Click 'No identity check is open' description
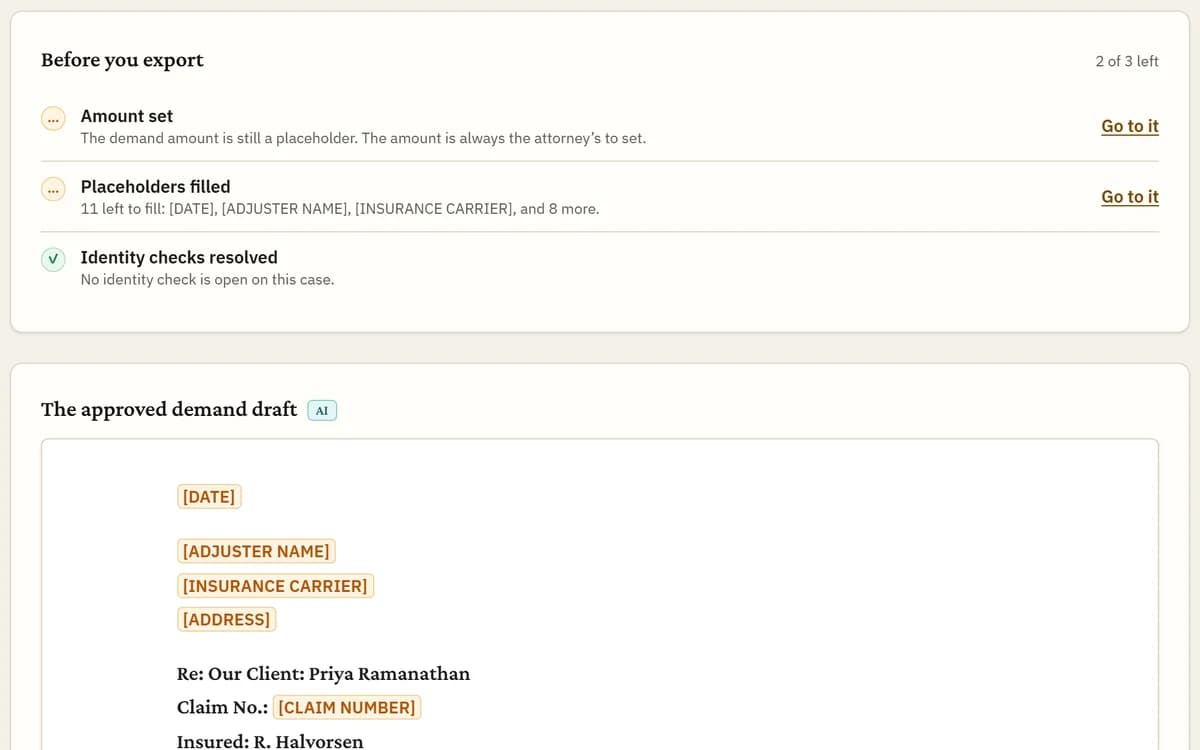Screen dimensions: 1200x750 [x=208, y=280]
